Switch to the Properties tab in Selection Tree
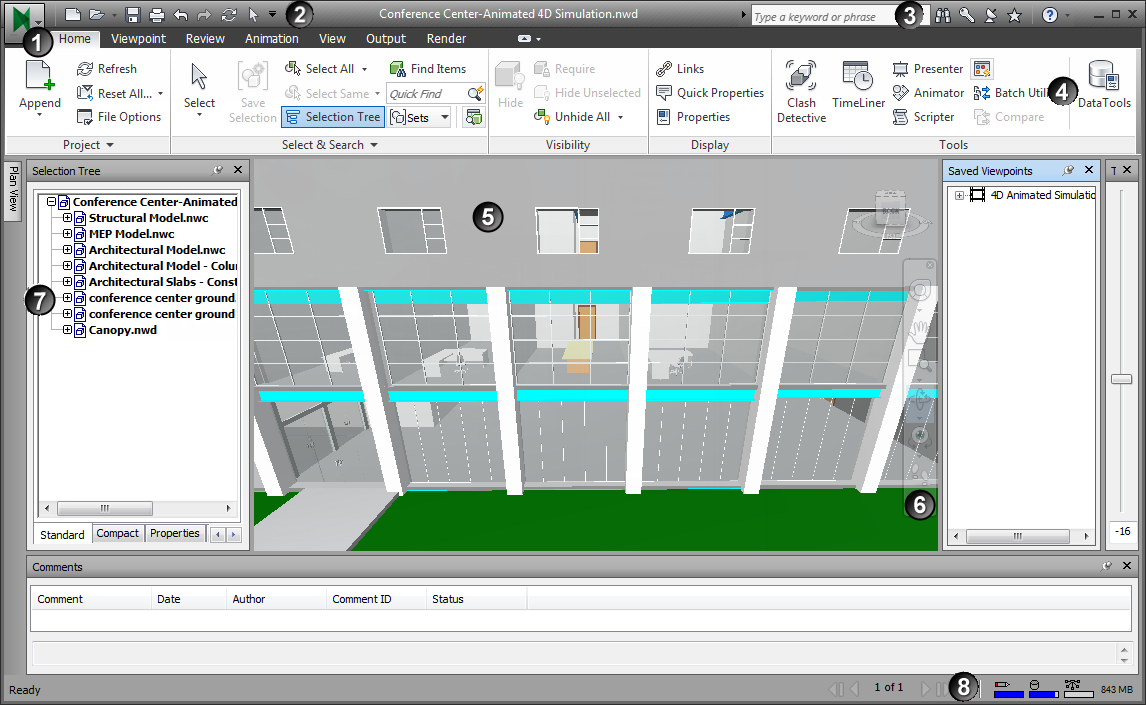 (x=175, y=533)
